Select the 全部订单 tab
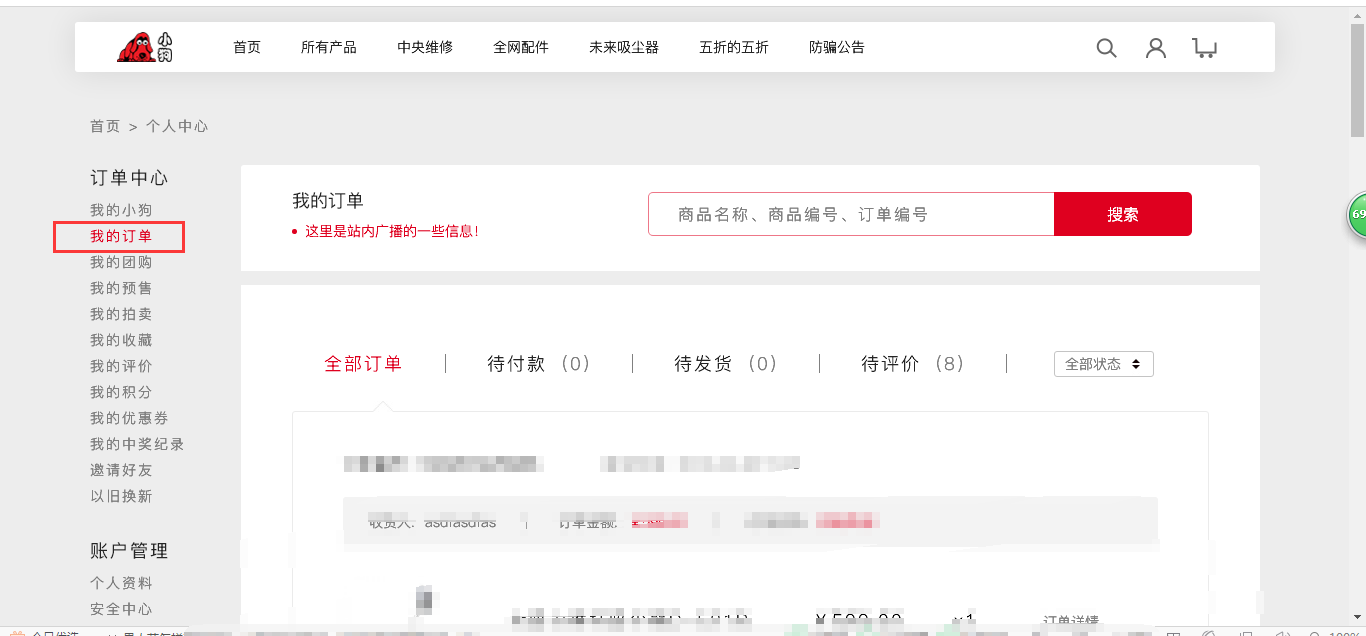The width and height of the screenshot is (1366, 636). 363,364
